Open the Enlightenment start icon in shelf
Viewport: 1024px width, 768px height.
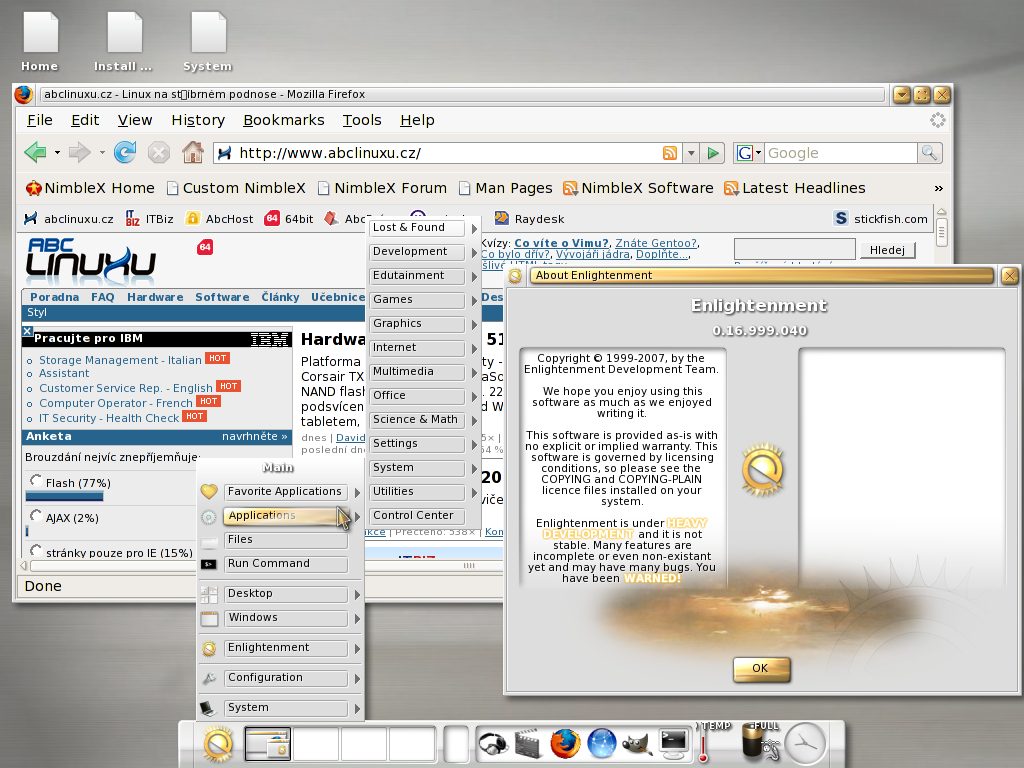[217, 743]
